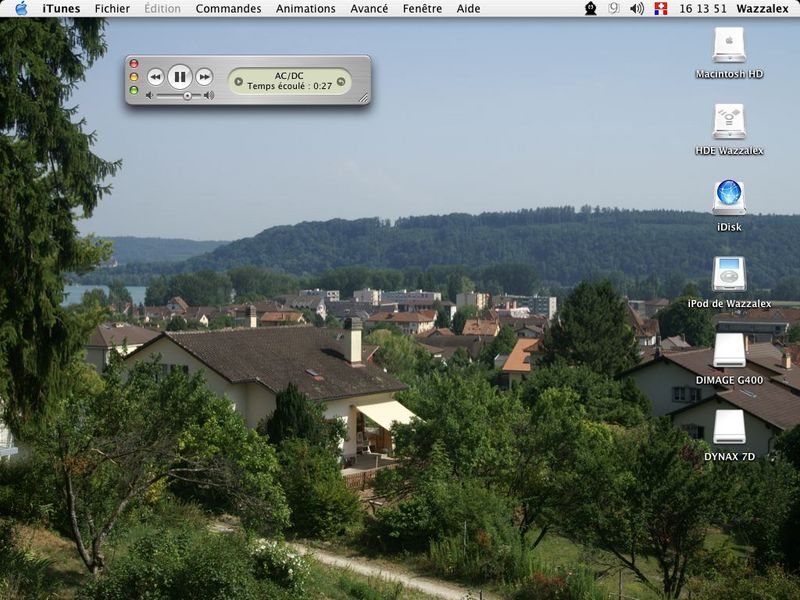Skip forward to next track
The height and width of the screenshot is (600, 800).
(204, 77)
